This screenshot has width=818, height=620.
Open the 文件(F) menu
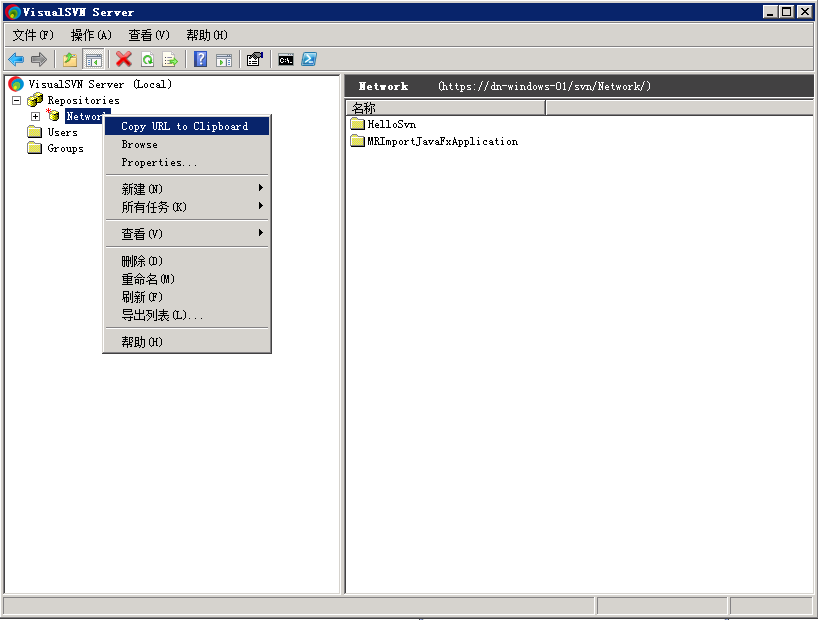tap(33, 35)
